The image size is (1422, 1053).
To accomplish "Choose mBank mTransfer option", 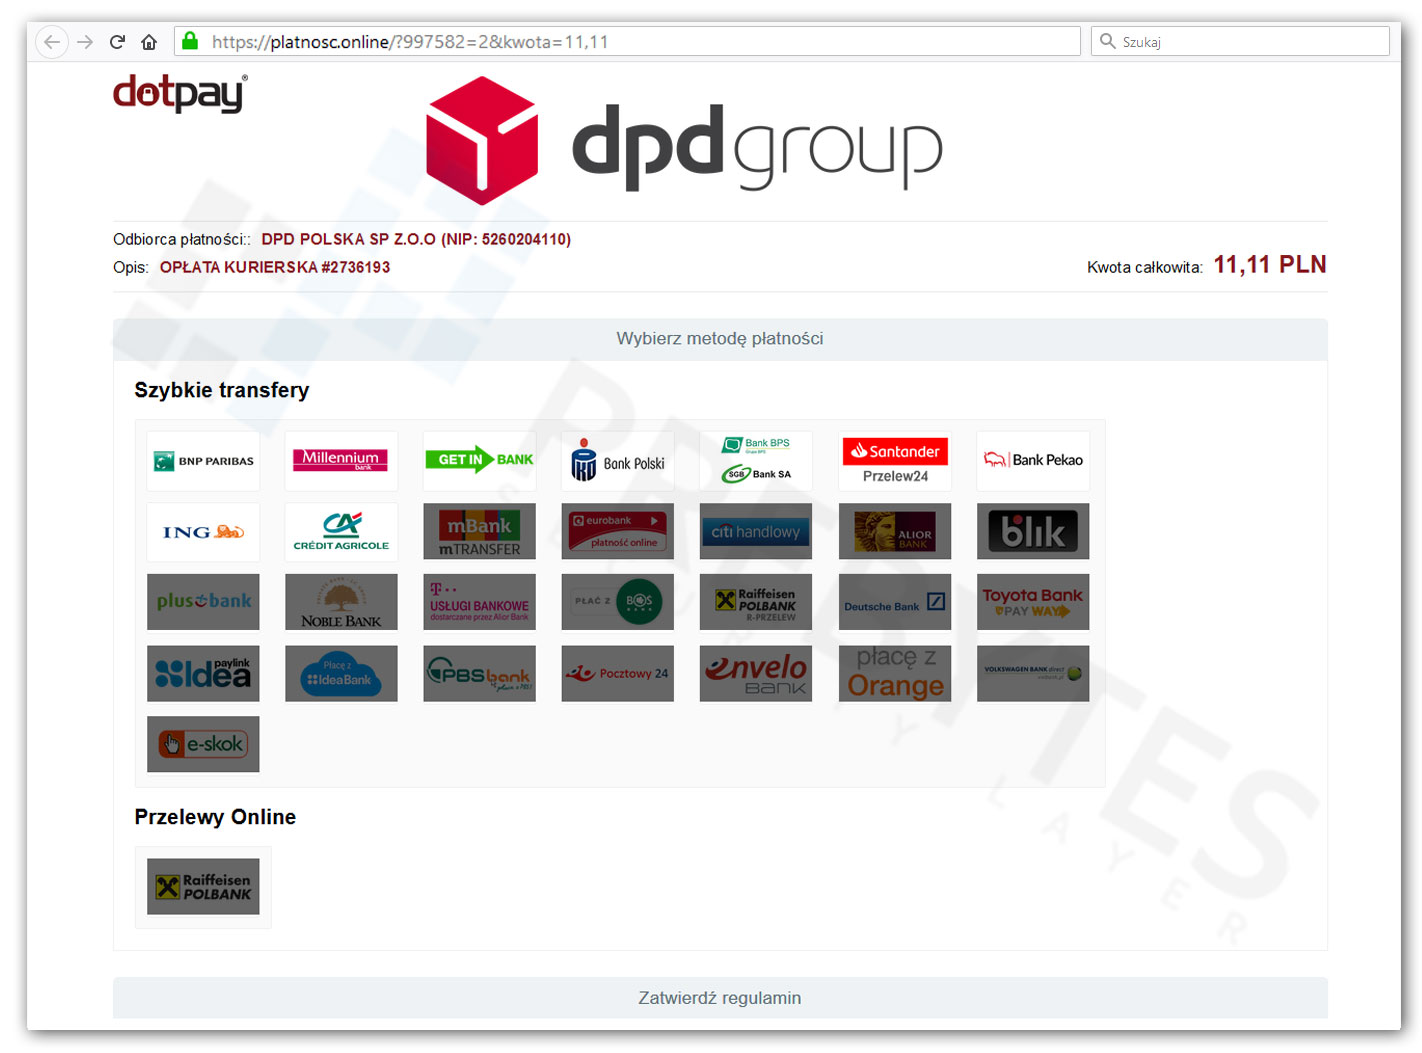I will [479, 532].
